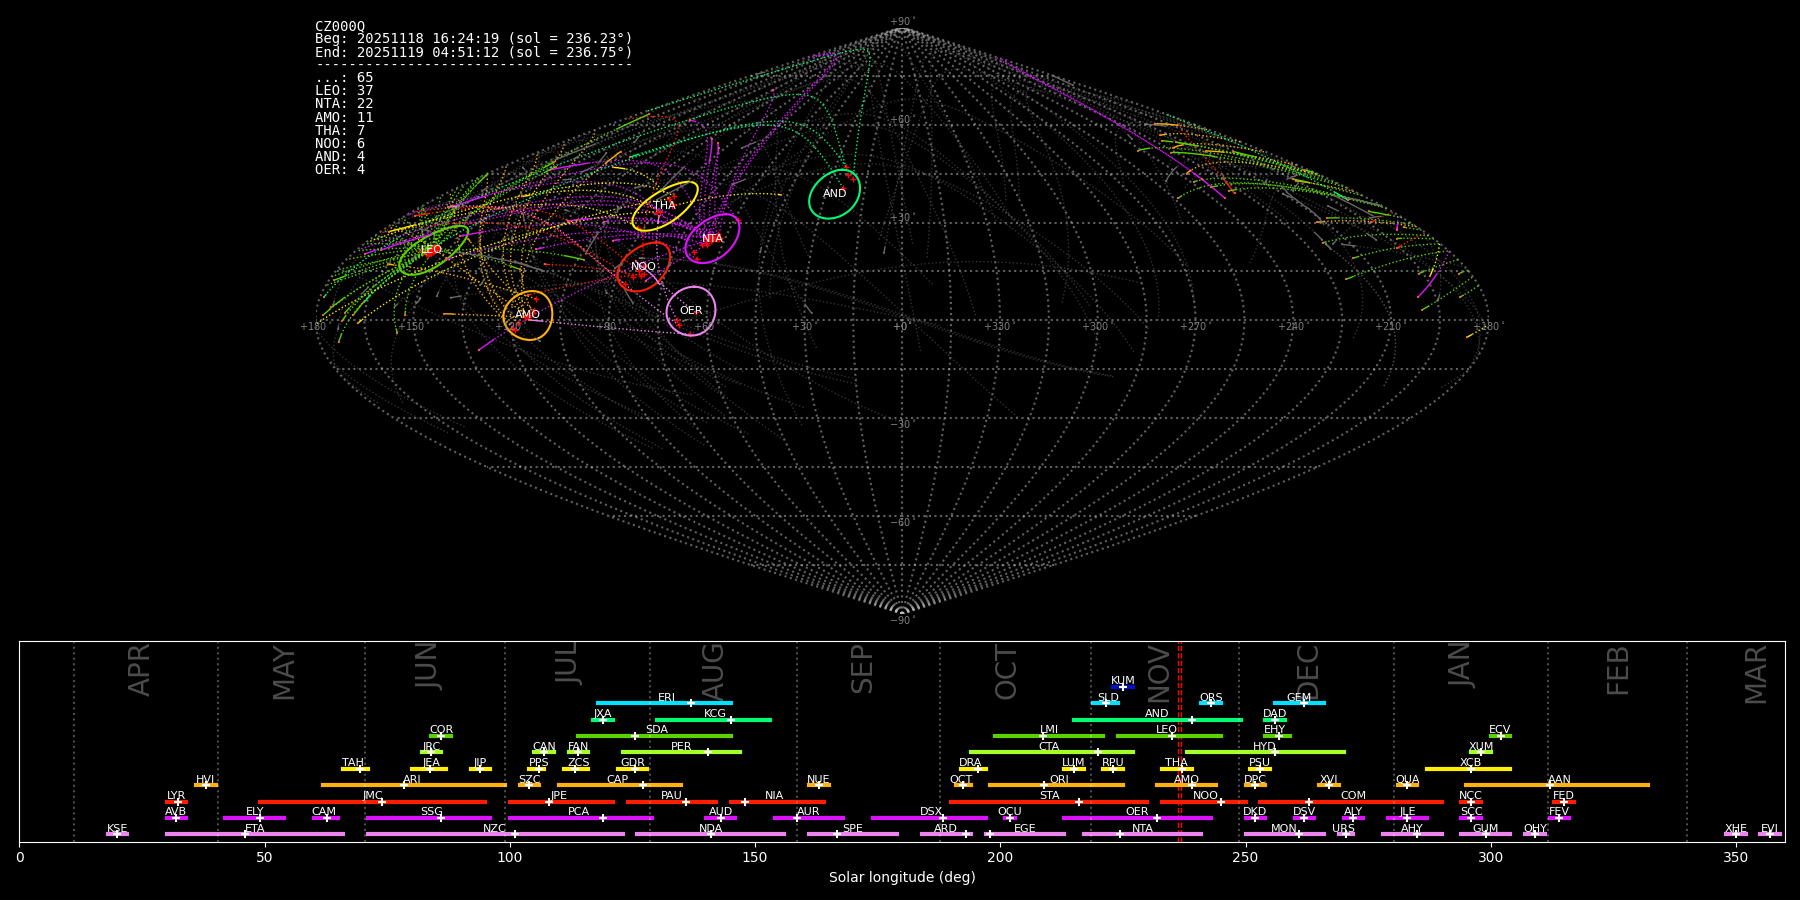Click the 200 tick on longitude axis
This screenshot has height=900, width=1800.
point(1000,858)
